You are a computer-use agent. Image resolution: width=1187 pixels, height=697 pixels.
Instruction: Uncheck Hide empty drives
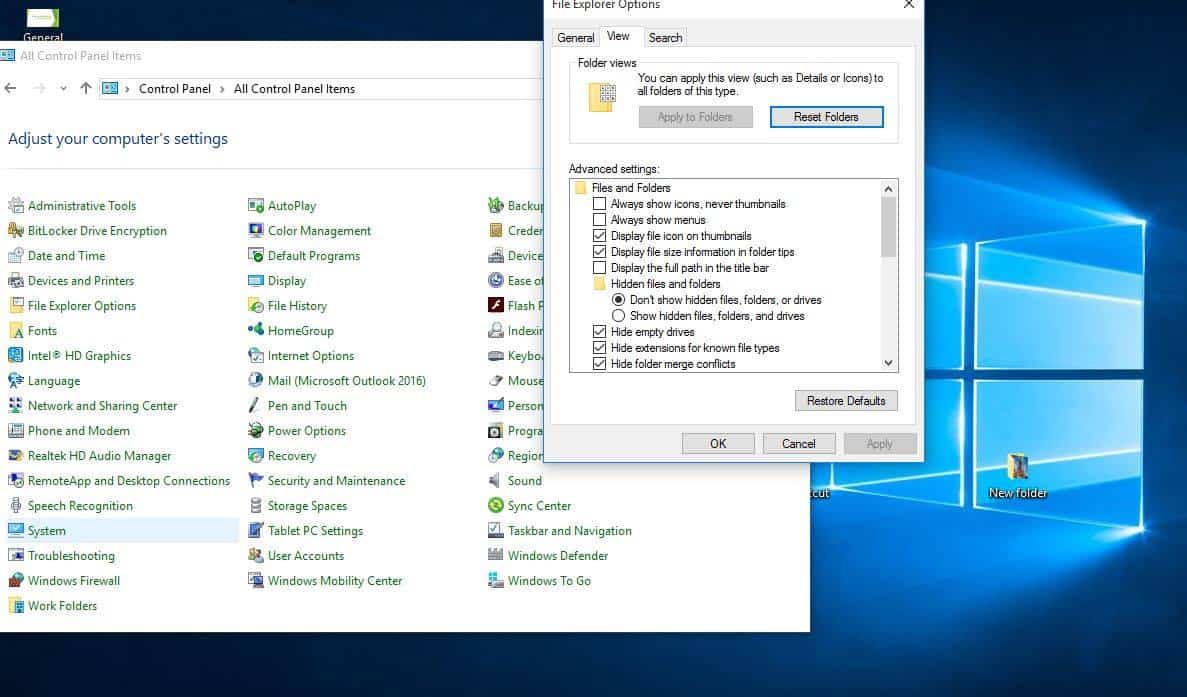tap(600, 331)
